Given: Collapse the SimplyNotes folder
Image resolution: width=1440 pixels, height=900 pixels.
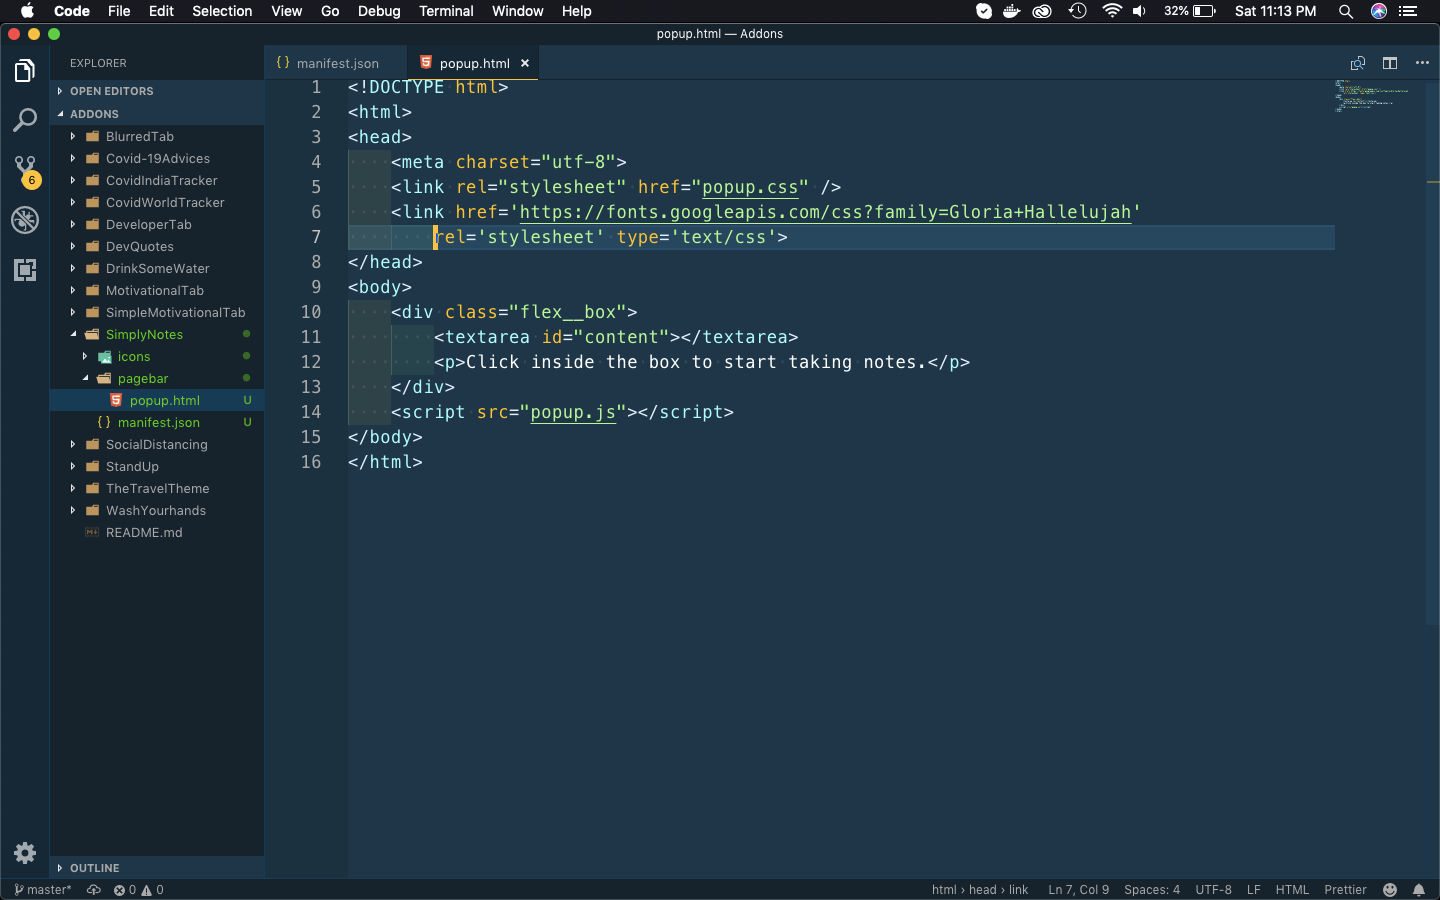Looking at the screenshot, I should coord(157,334).
